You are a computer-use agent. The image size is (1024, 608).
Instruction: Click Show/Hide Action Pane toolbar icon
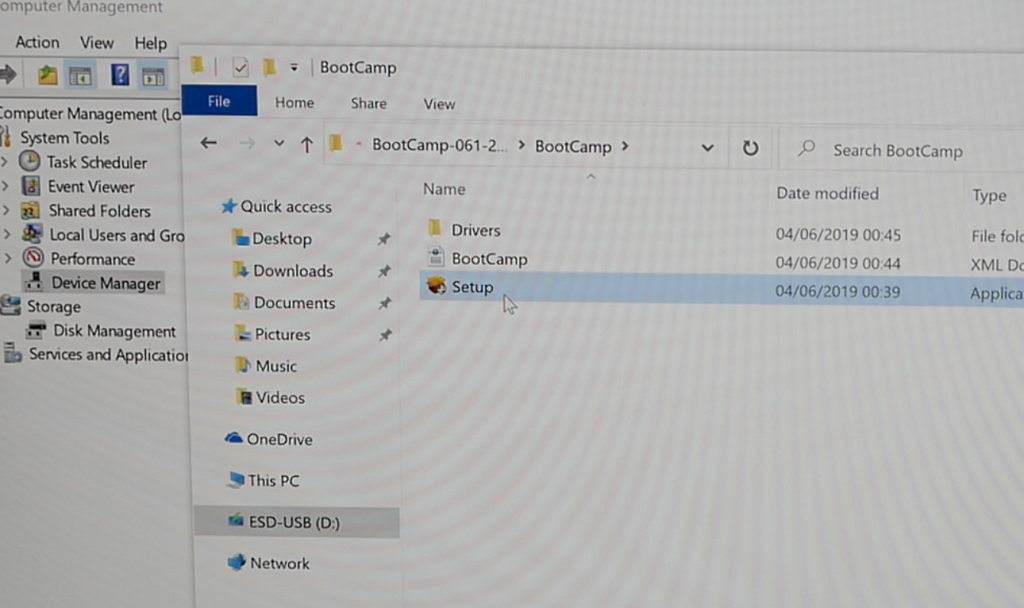(x=153, y=77)
